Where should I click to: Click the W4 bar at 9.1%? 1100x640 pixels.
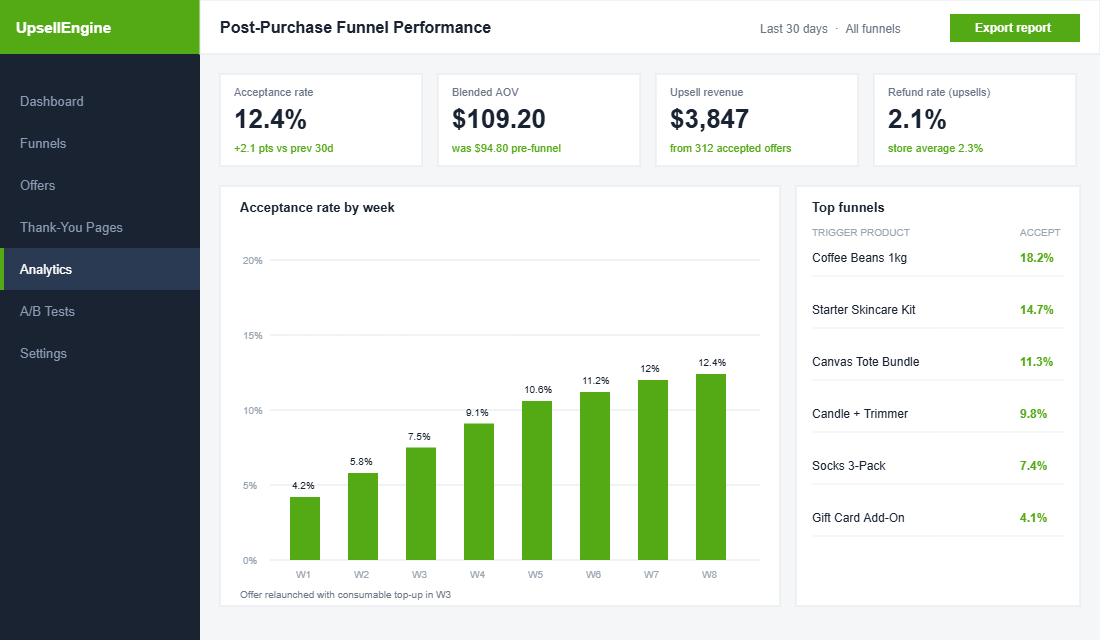(x=478, y=492)
